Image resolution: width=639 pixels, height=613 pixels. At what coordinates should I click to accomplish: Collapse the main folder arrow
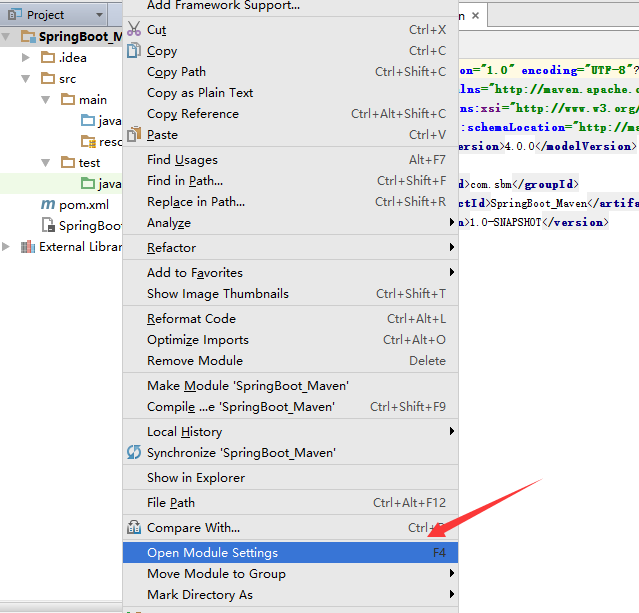pyautogui.click(x=46, y=99)
